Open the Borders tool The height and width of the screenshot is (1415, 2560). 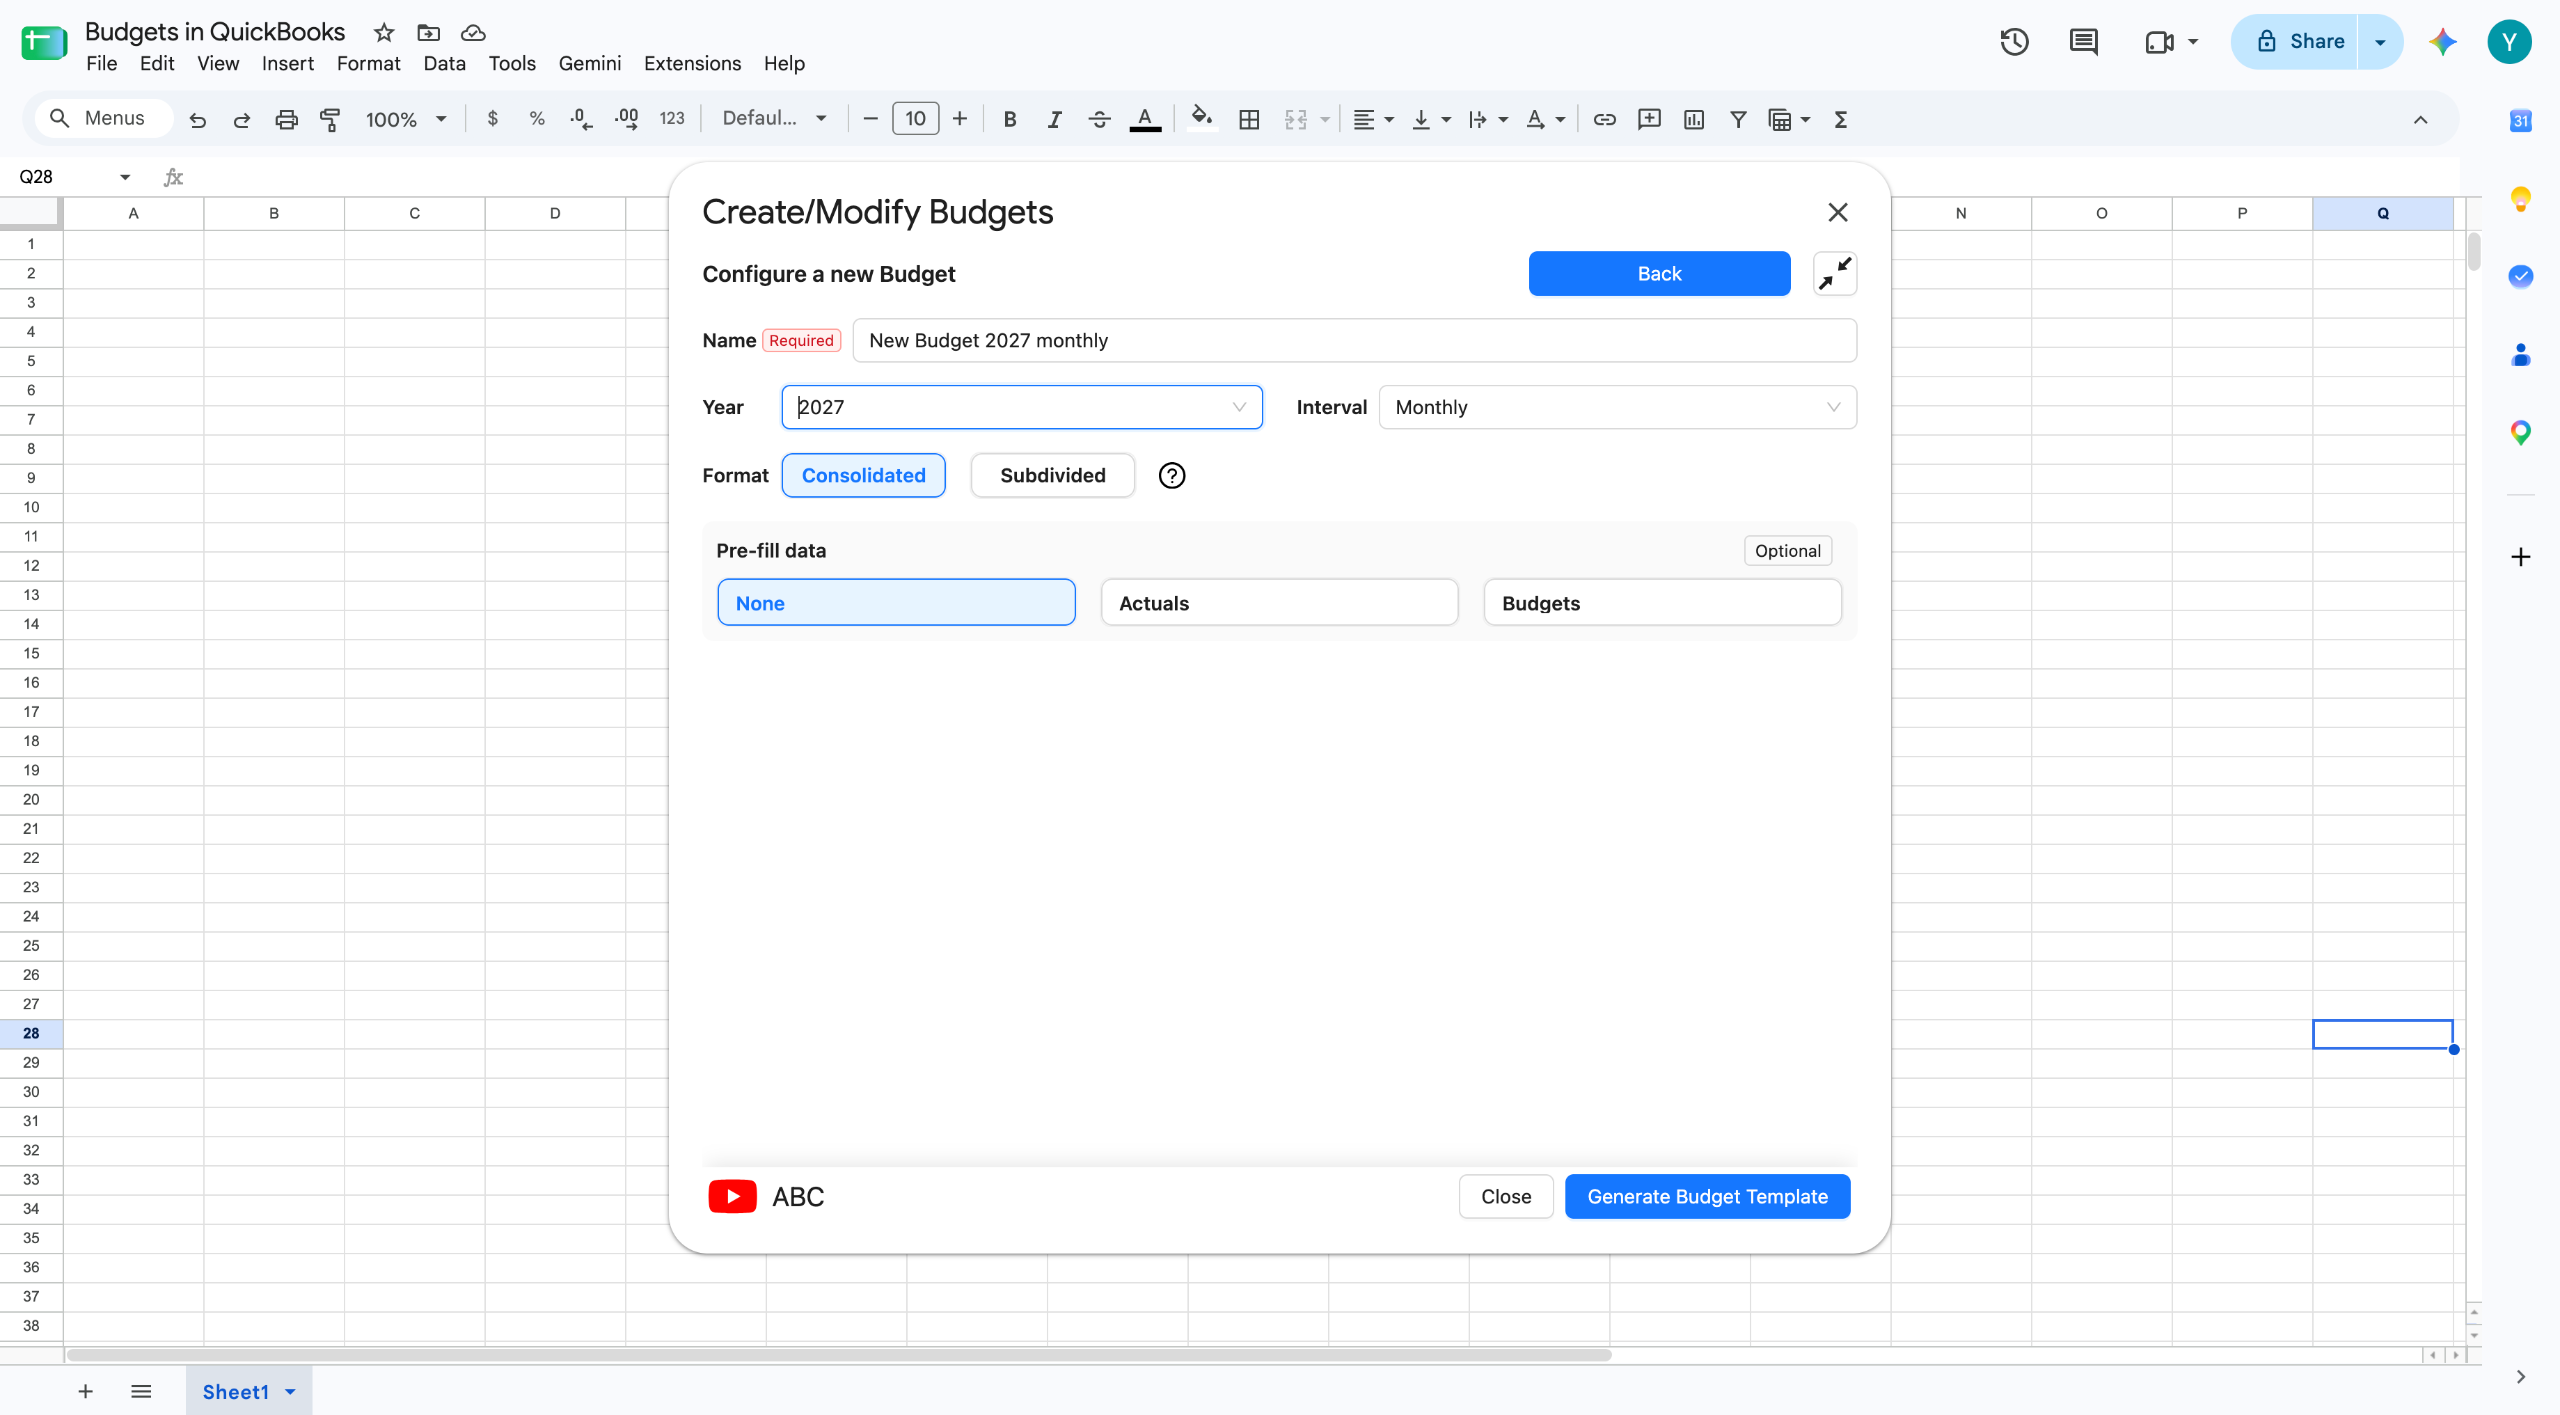tap(1249, 119)
